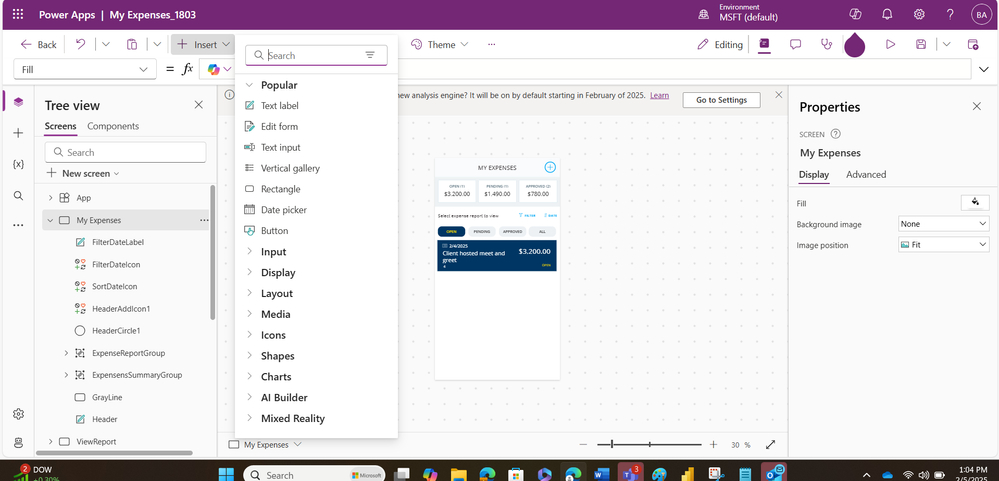Screen dimensions: 999x481
Task: Click the Back button
Action: point(39,45)
